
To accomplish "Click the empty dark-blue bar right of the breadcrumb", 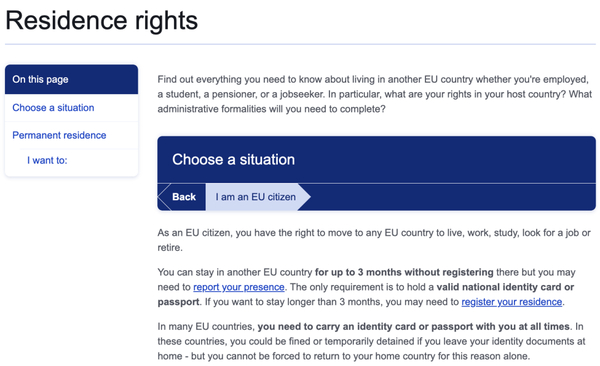I will coord(453,197).
